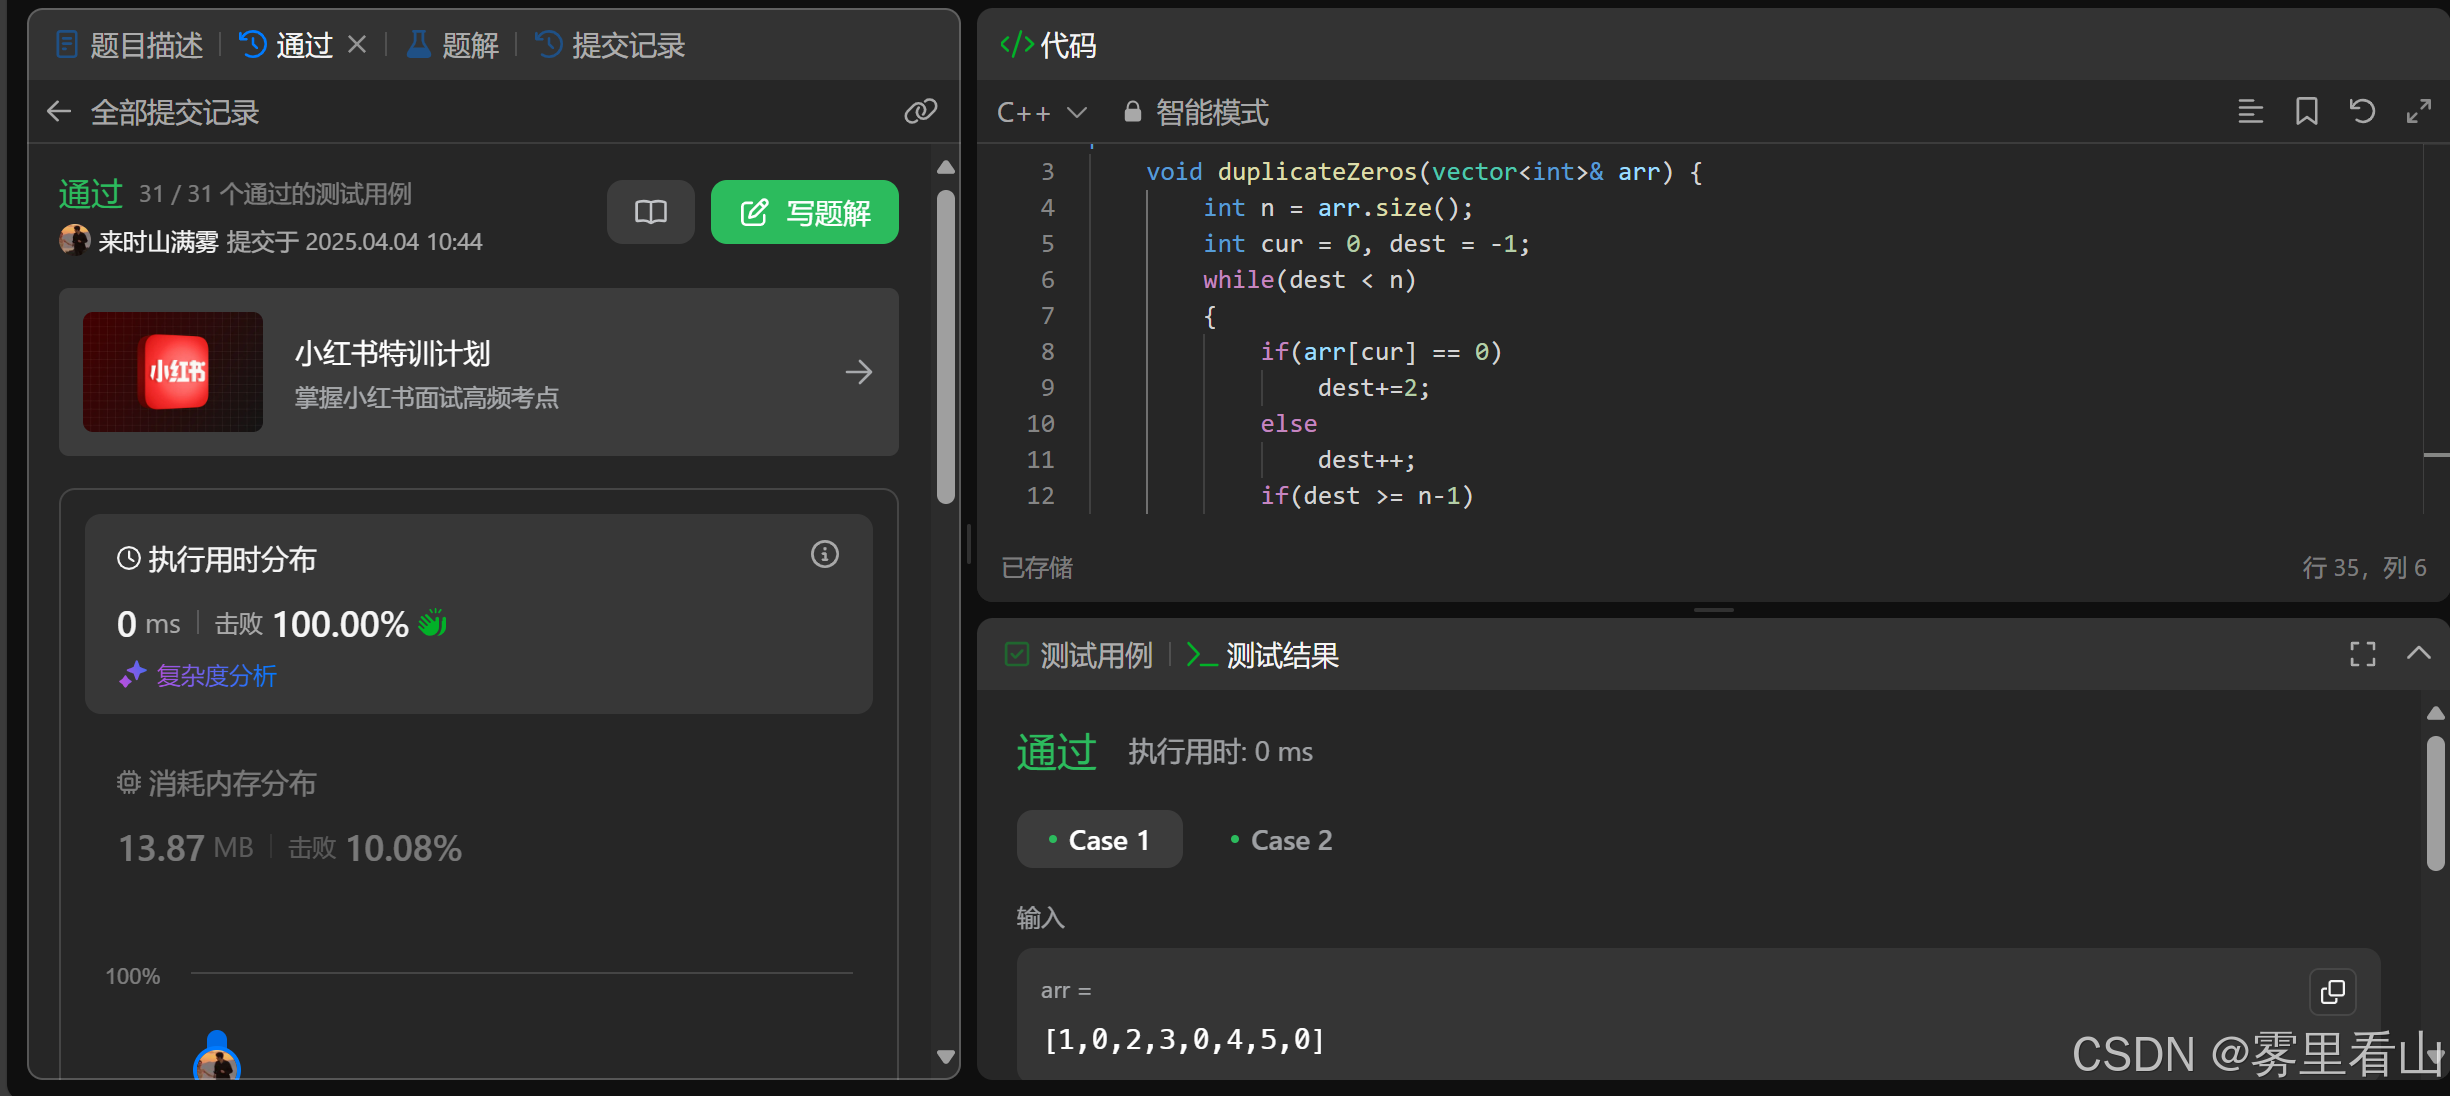
Task: Open the 提交记录 tab
Action: pos(611,45)
